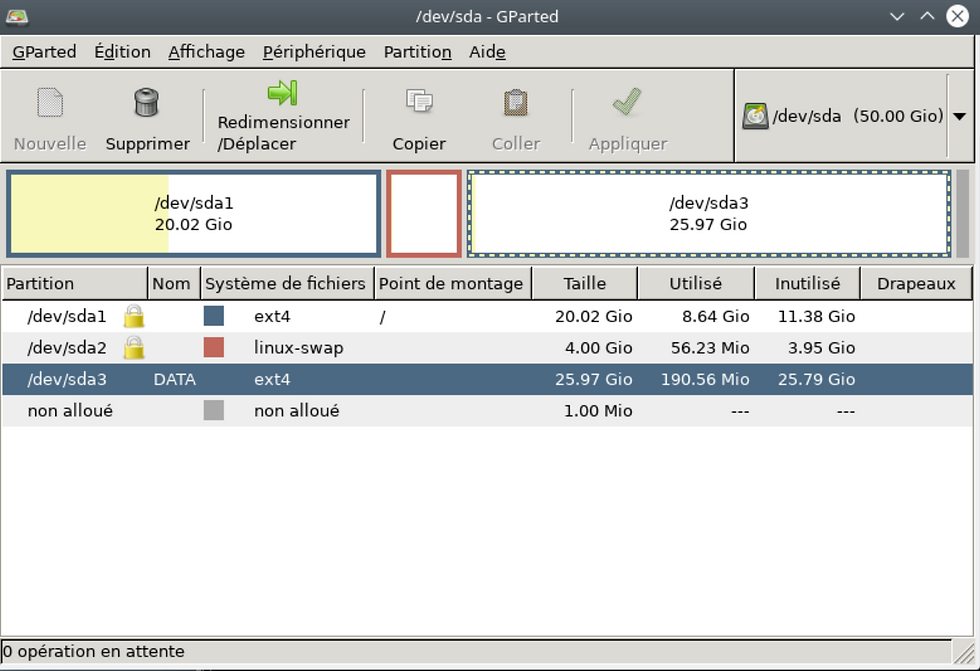Select the gray unallocated sliver in disk map
Viewport: 980px width, 671px height.
[962, 214]
